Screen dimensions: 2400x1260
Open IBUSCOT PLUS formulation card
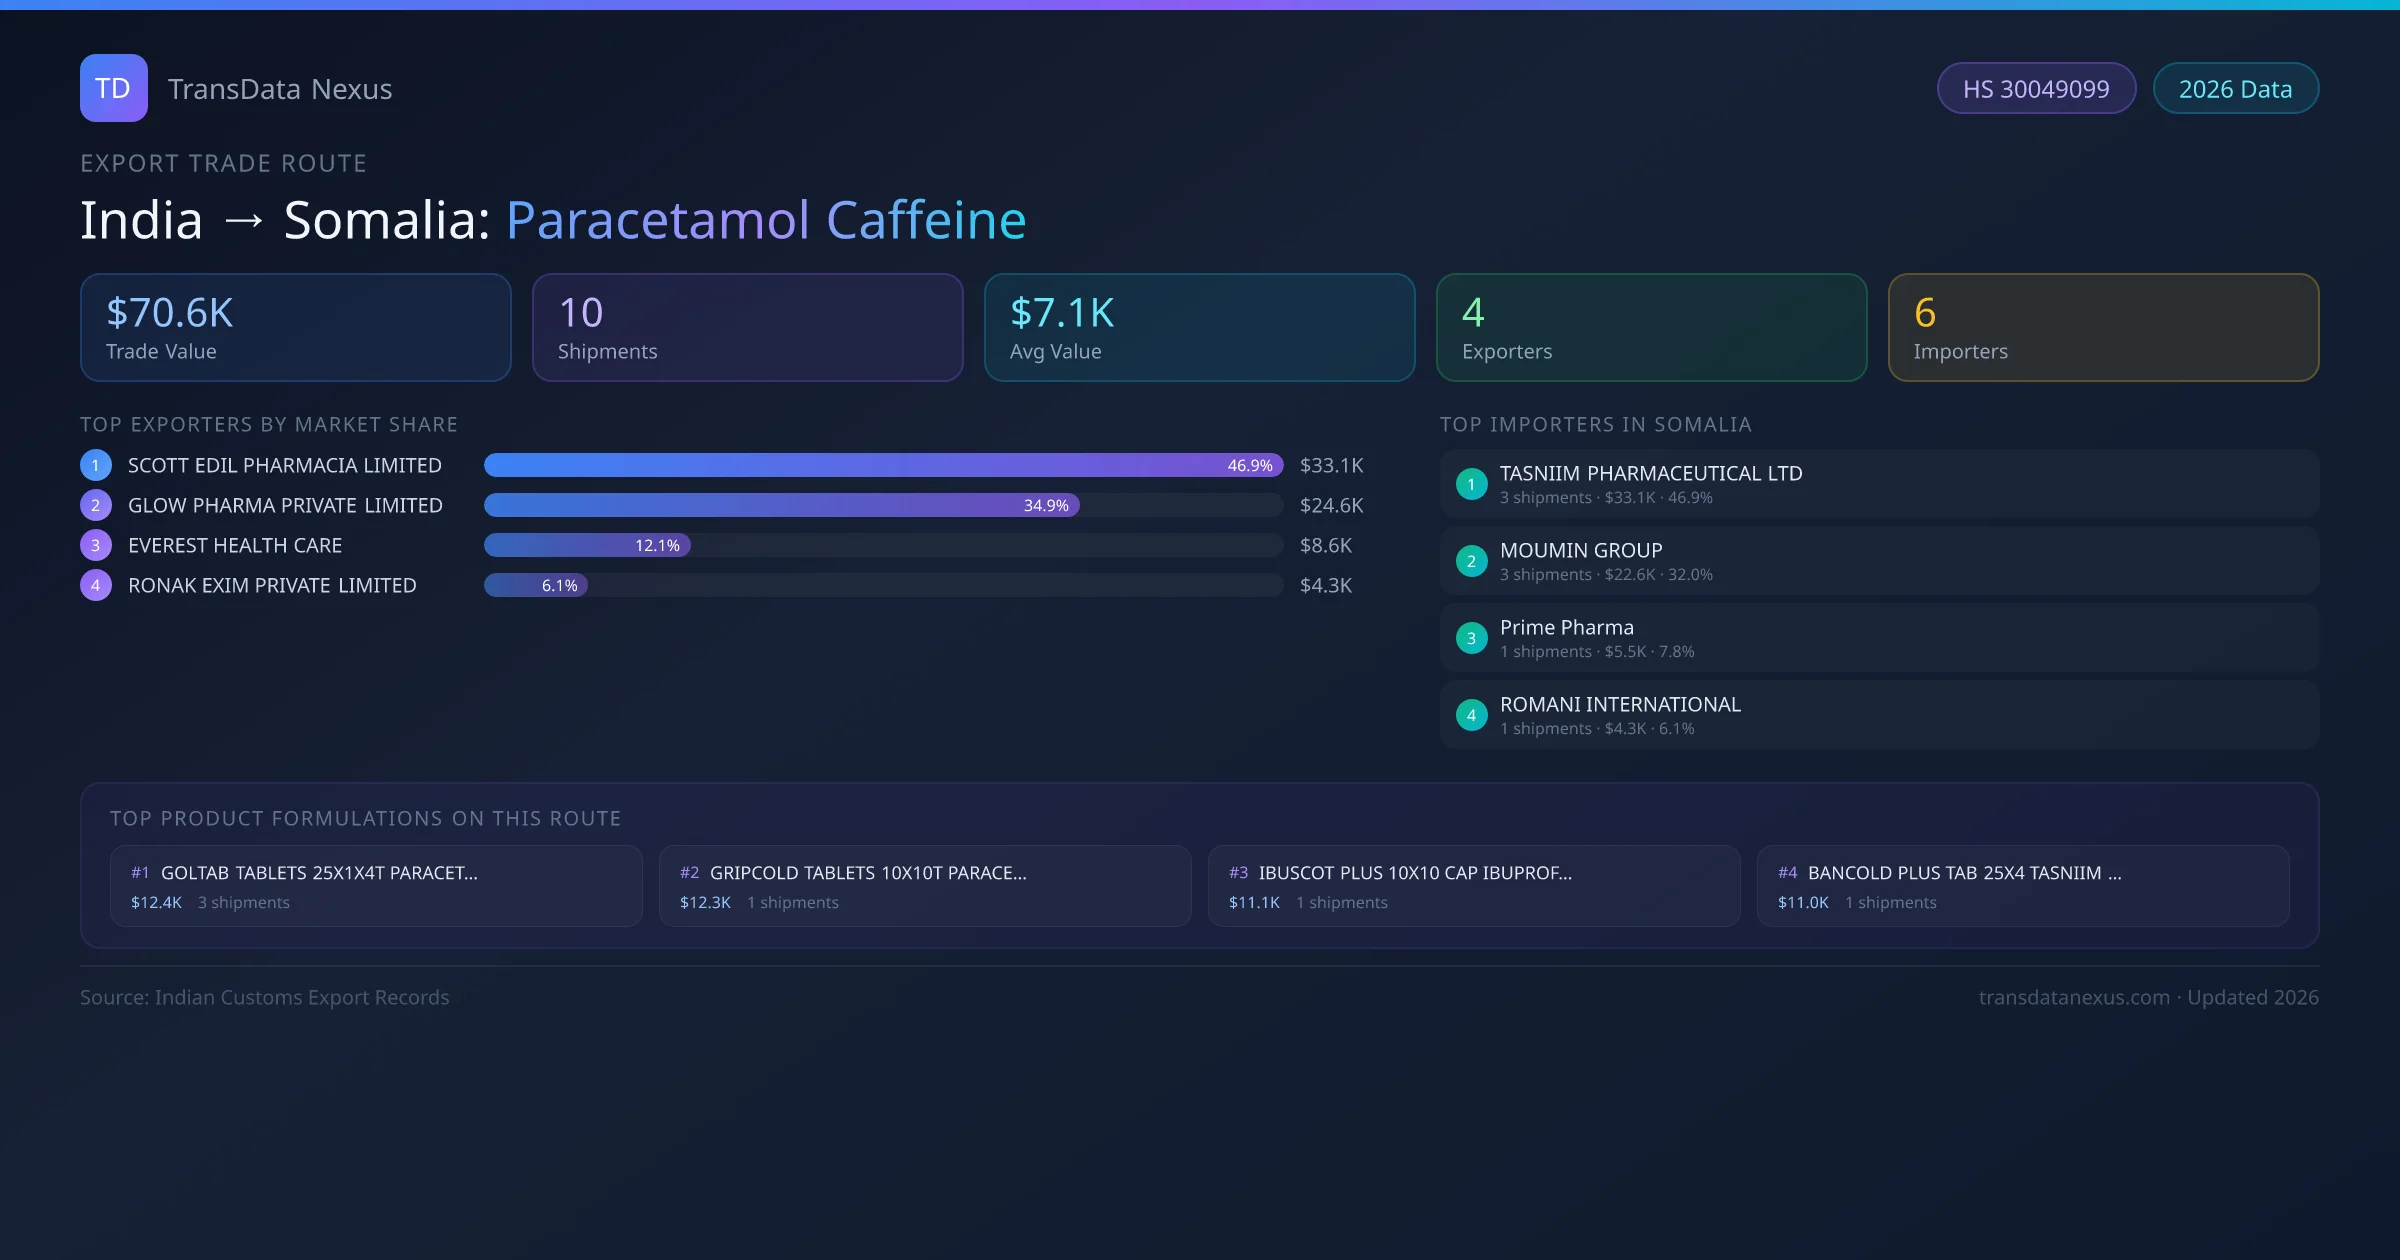click(1473, 886)
